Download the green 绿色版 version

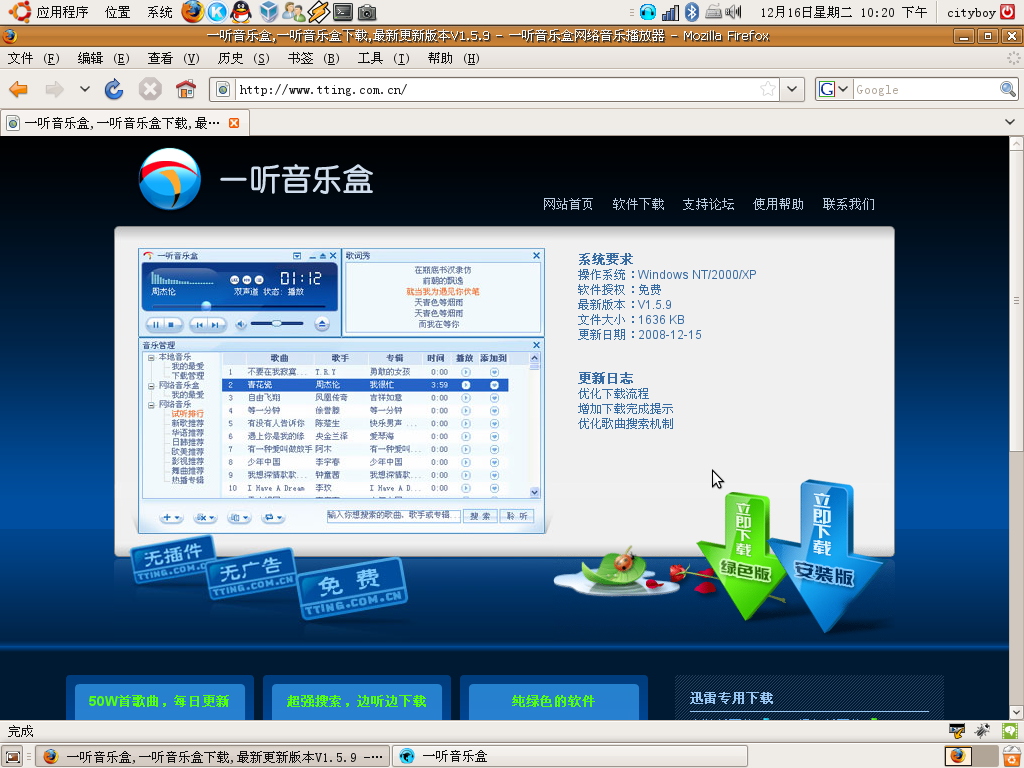coord(742,555)
